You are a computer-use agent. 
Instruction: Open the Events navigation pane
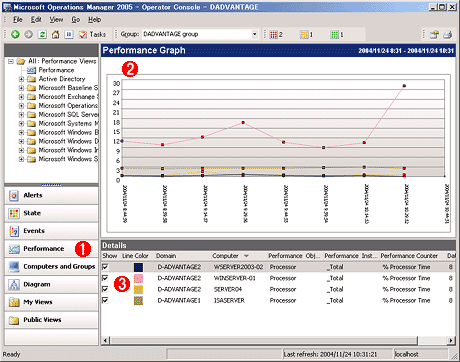click(x=51, y=231)
